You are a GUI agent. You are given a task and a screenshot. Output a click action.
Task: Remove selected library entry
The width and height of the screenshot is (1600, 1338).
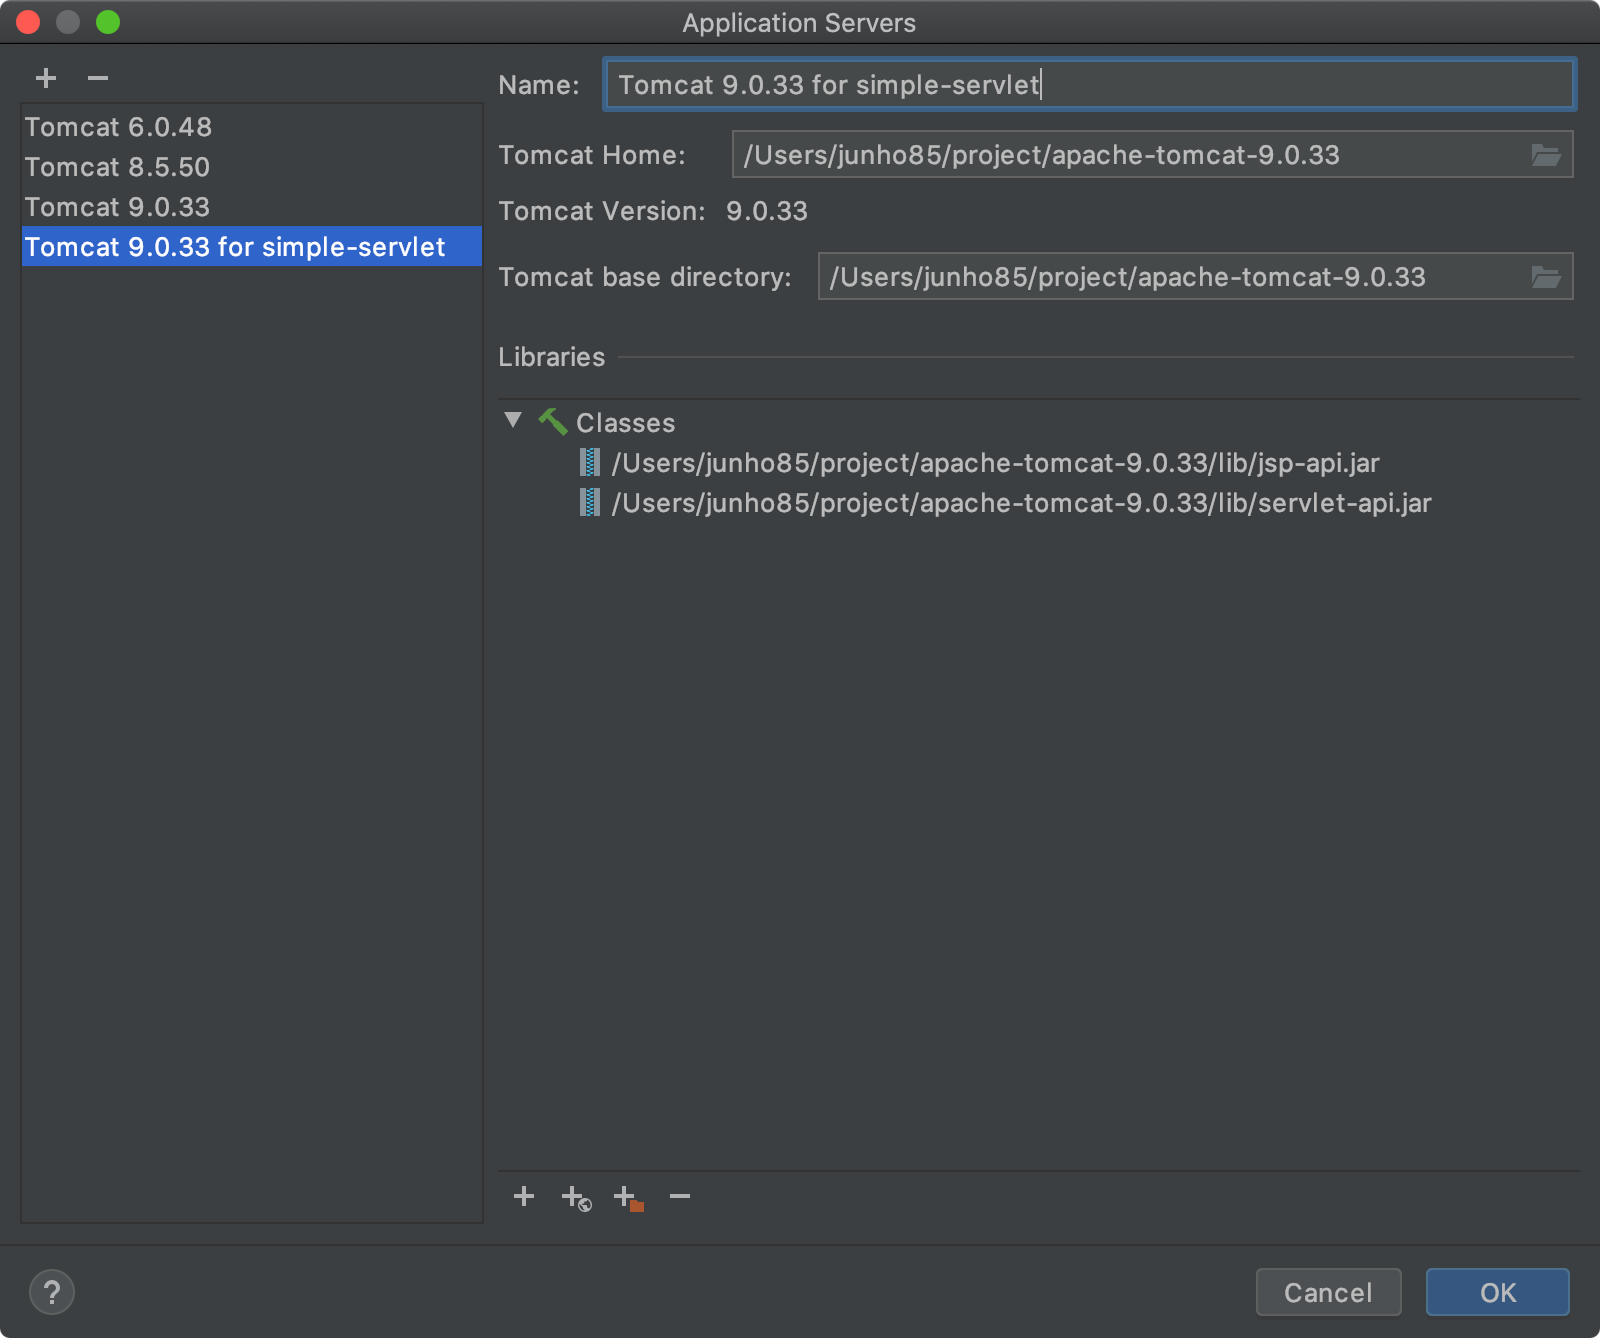[680, 1196]
